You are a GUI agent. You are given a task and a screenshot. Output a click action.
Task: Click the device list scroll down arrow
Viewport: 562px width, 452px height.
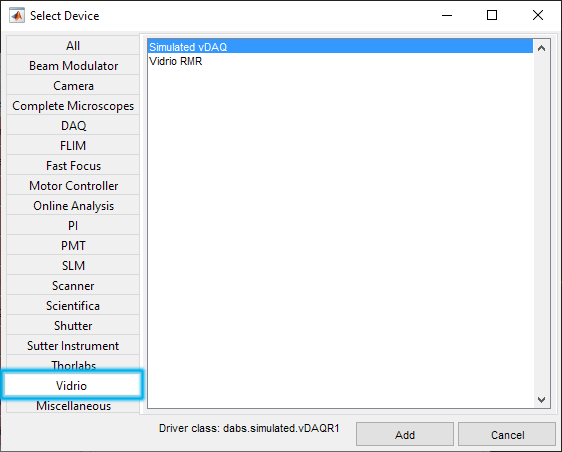tap(541, 399)
